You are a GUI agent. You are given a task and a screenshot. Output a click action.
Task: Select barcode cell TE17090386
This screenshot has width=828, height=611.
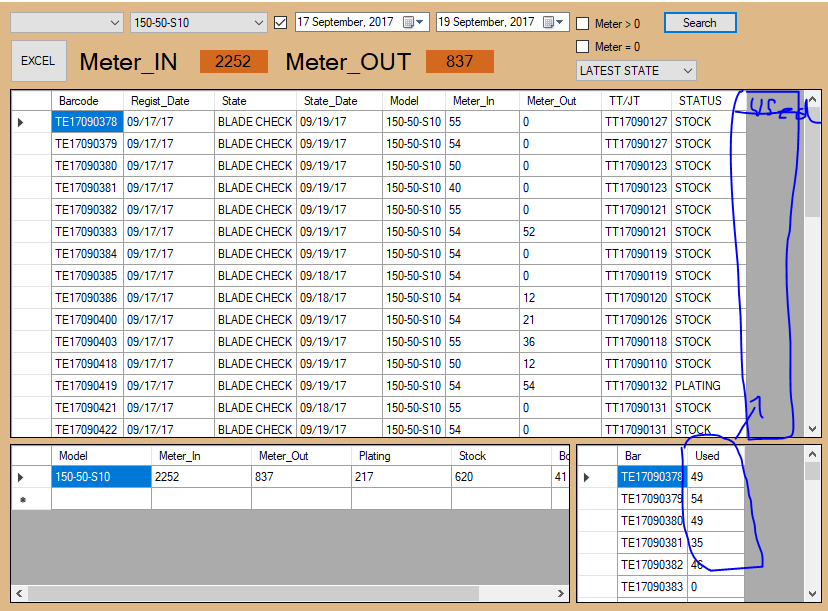point(88,298)
